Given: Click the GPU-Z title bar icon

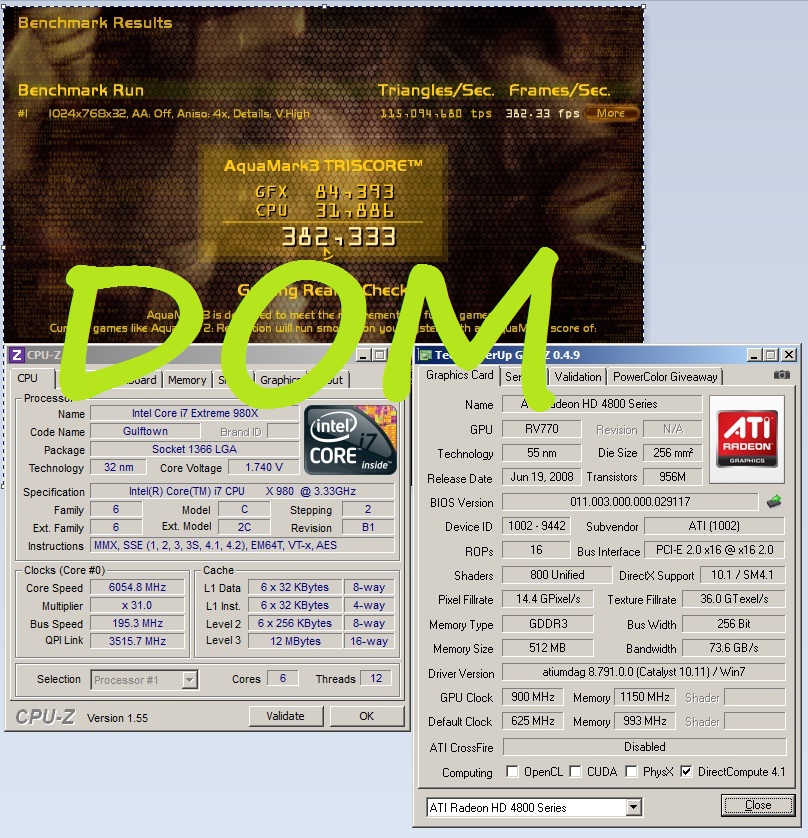Looking at the screenshot, I should tap(425, 355).
